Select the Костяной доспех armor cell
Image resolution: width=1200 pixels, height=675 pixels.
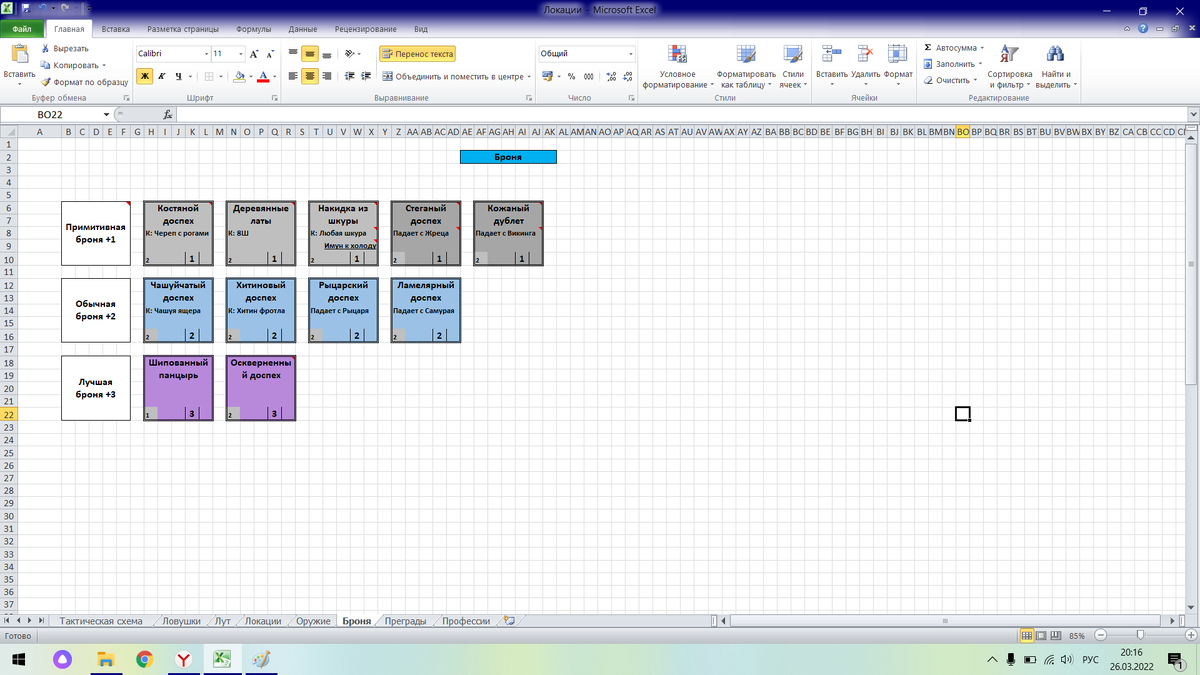(x=178, y=213)
